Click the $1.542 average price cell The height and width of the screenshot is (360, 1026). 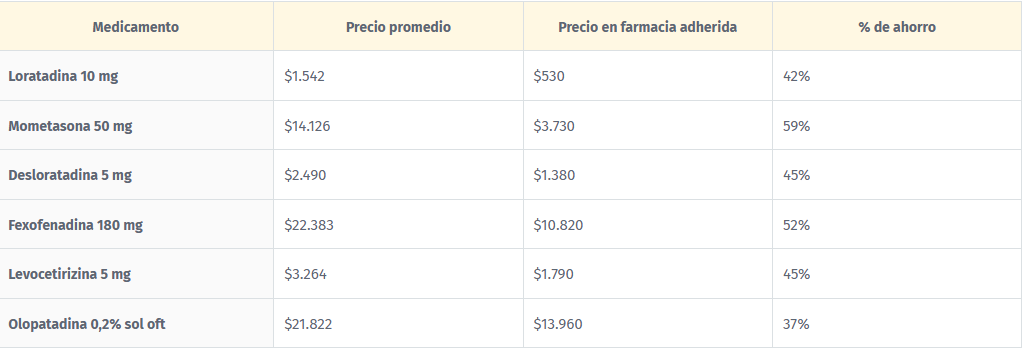click(304, 76)
